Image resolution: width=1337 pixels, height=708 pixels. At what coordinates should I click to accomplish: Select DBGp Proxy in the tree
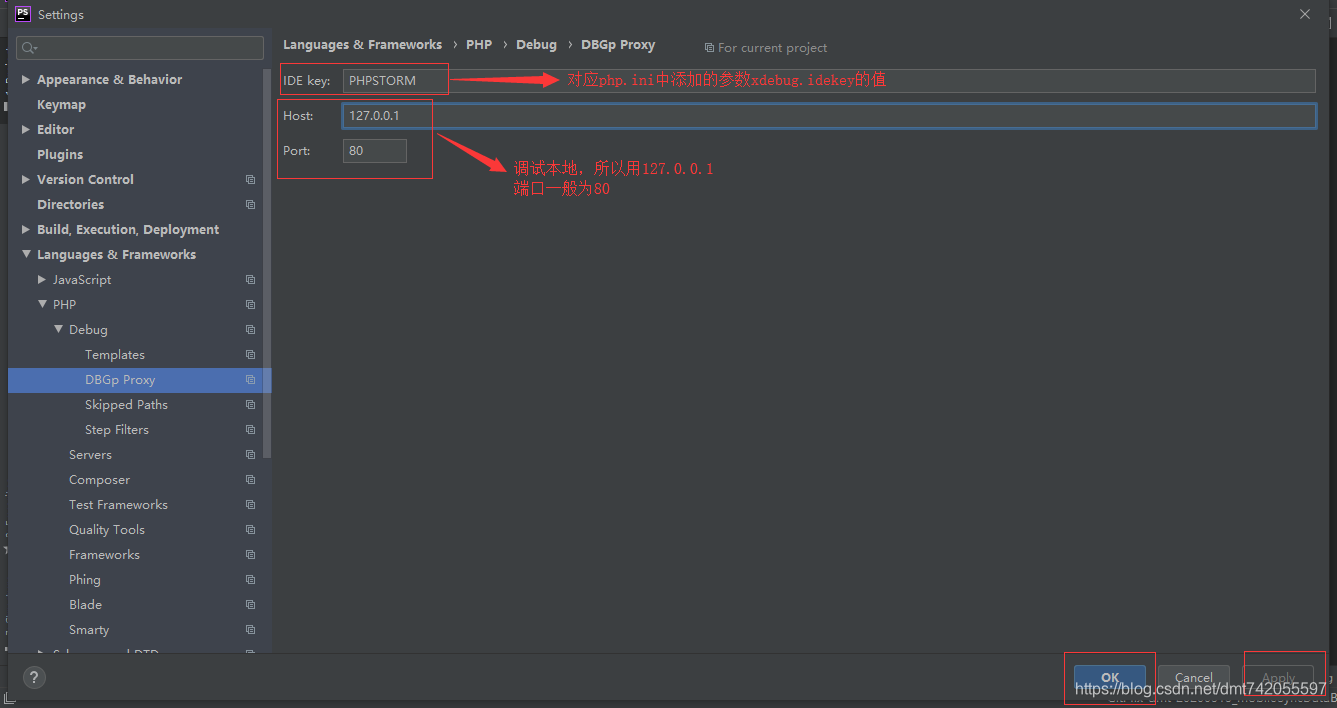tap(120, 379)
